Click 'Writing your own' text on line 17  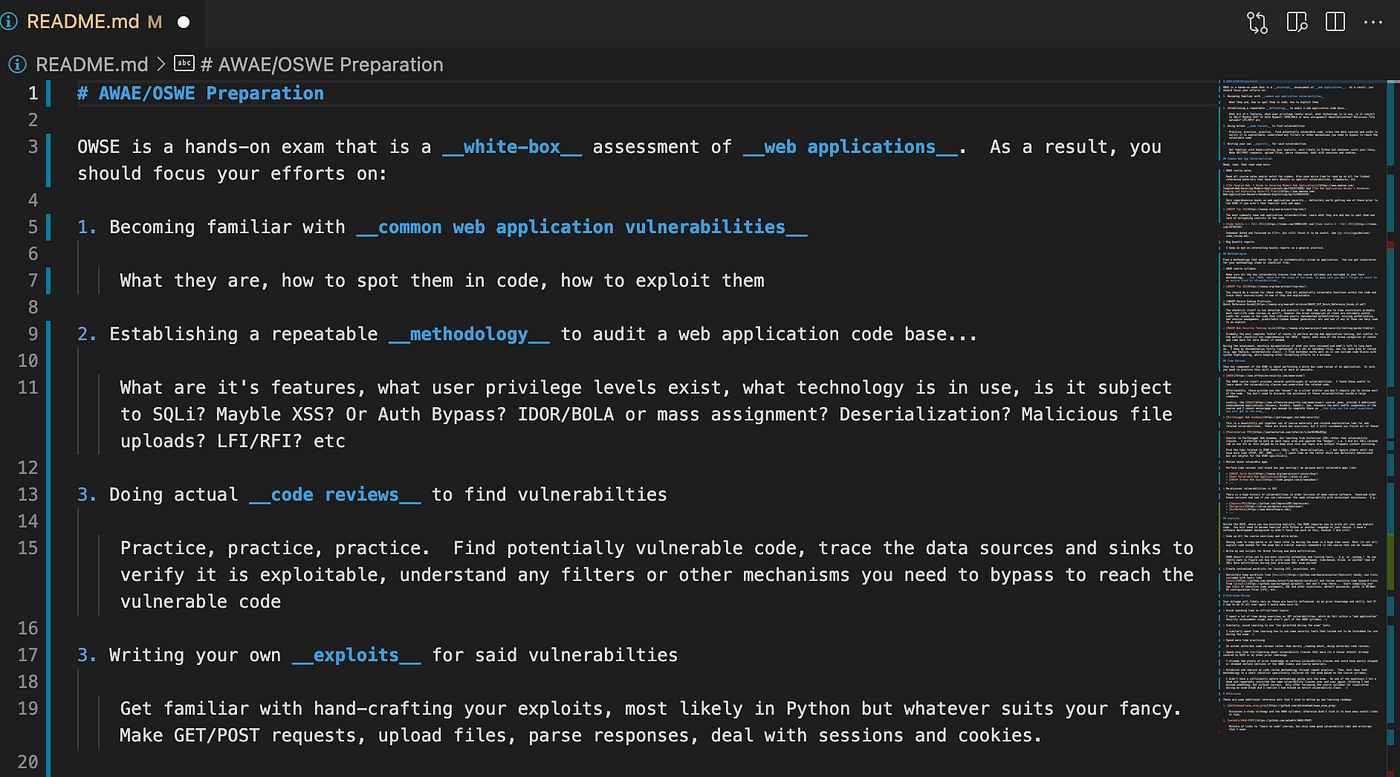pyautogui.click(x=195, y=655)
